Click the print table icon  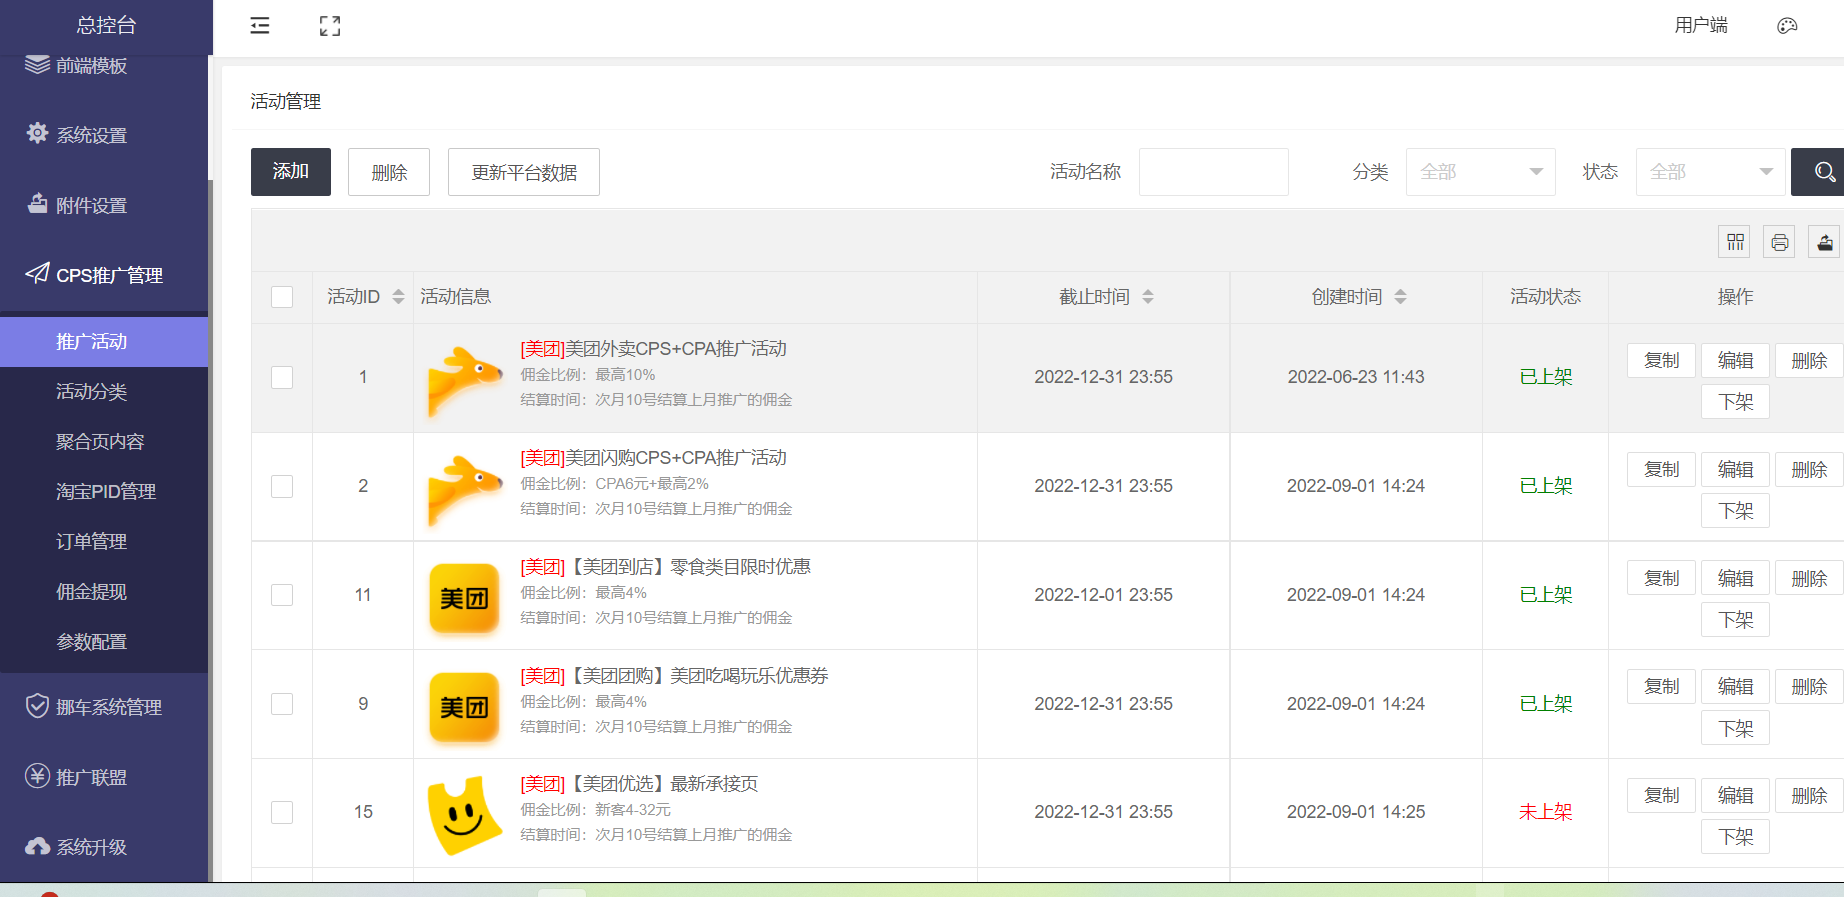click(1779, 242)
